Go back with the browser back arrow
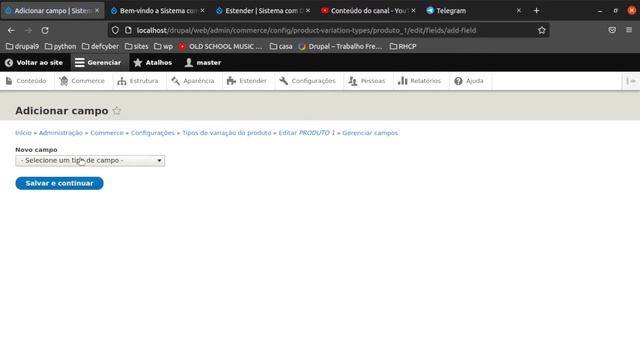This screenshot has height=360, width=640. (11, 30)
